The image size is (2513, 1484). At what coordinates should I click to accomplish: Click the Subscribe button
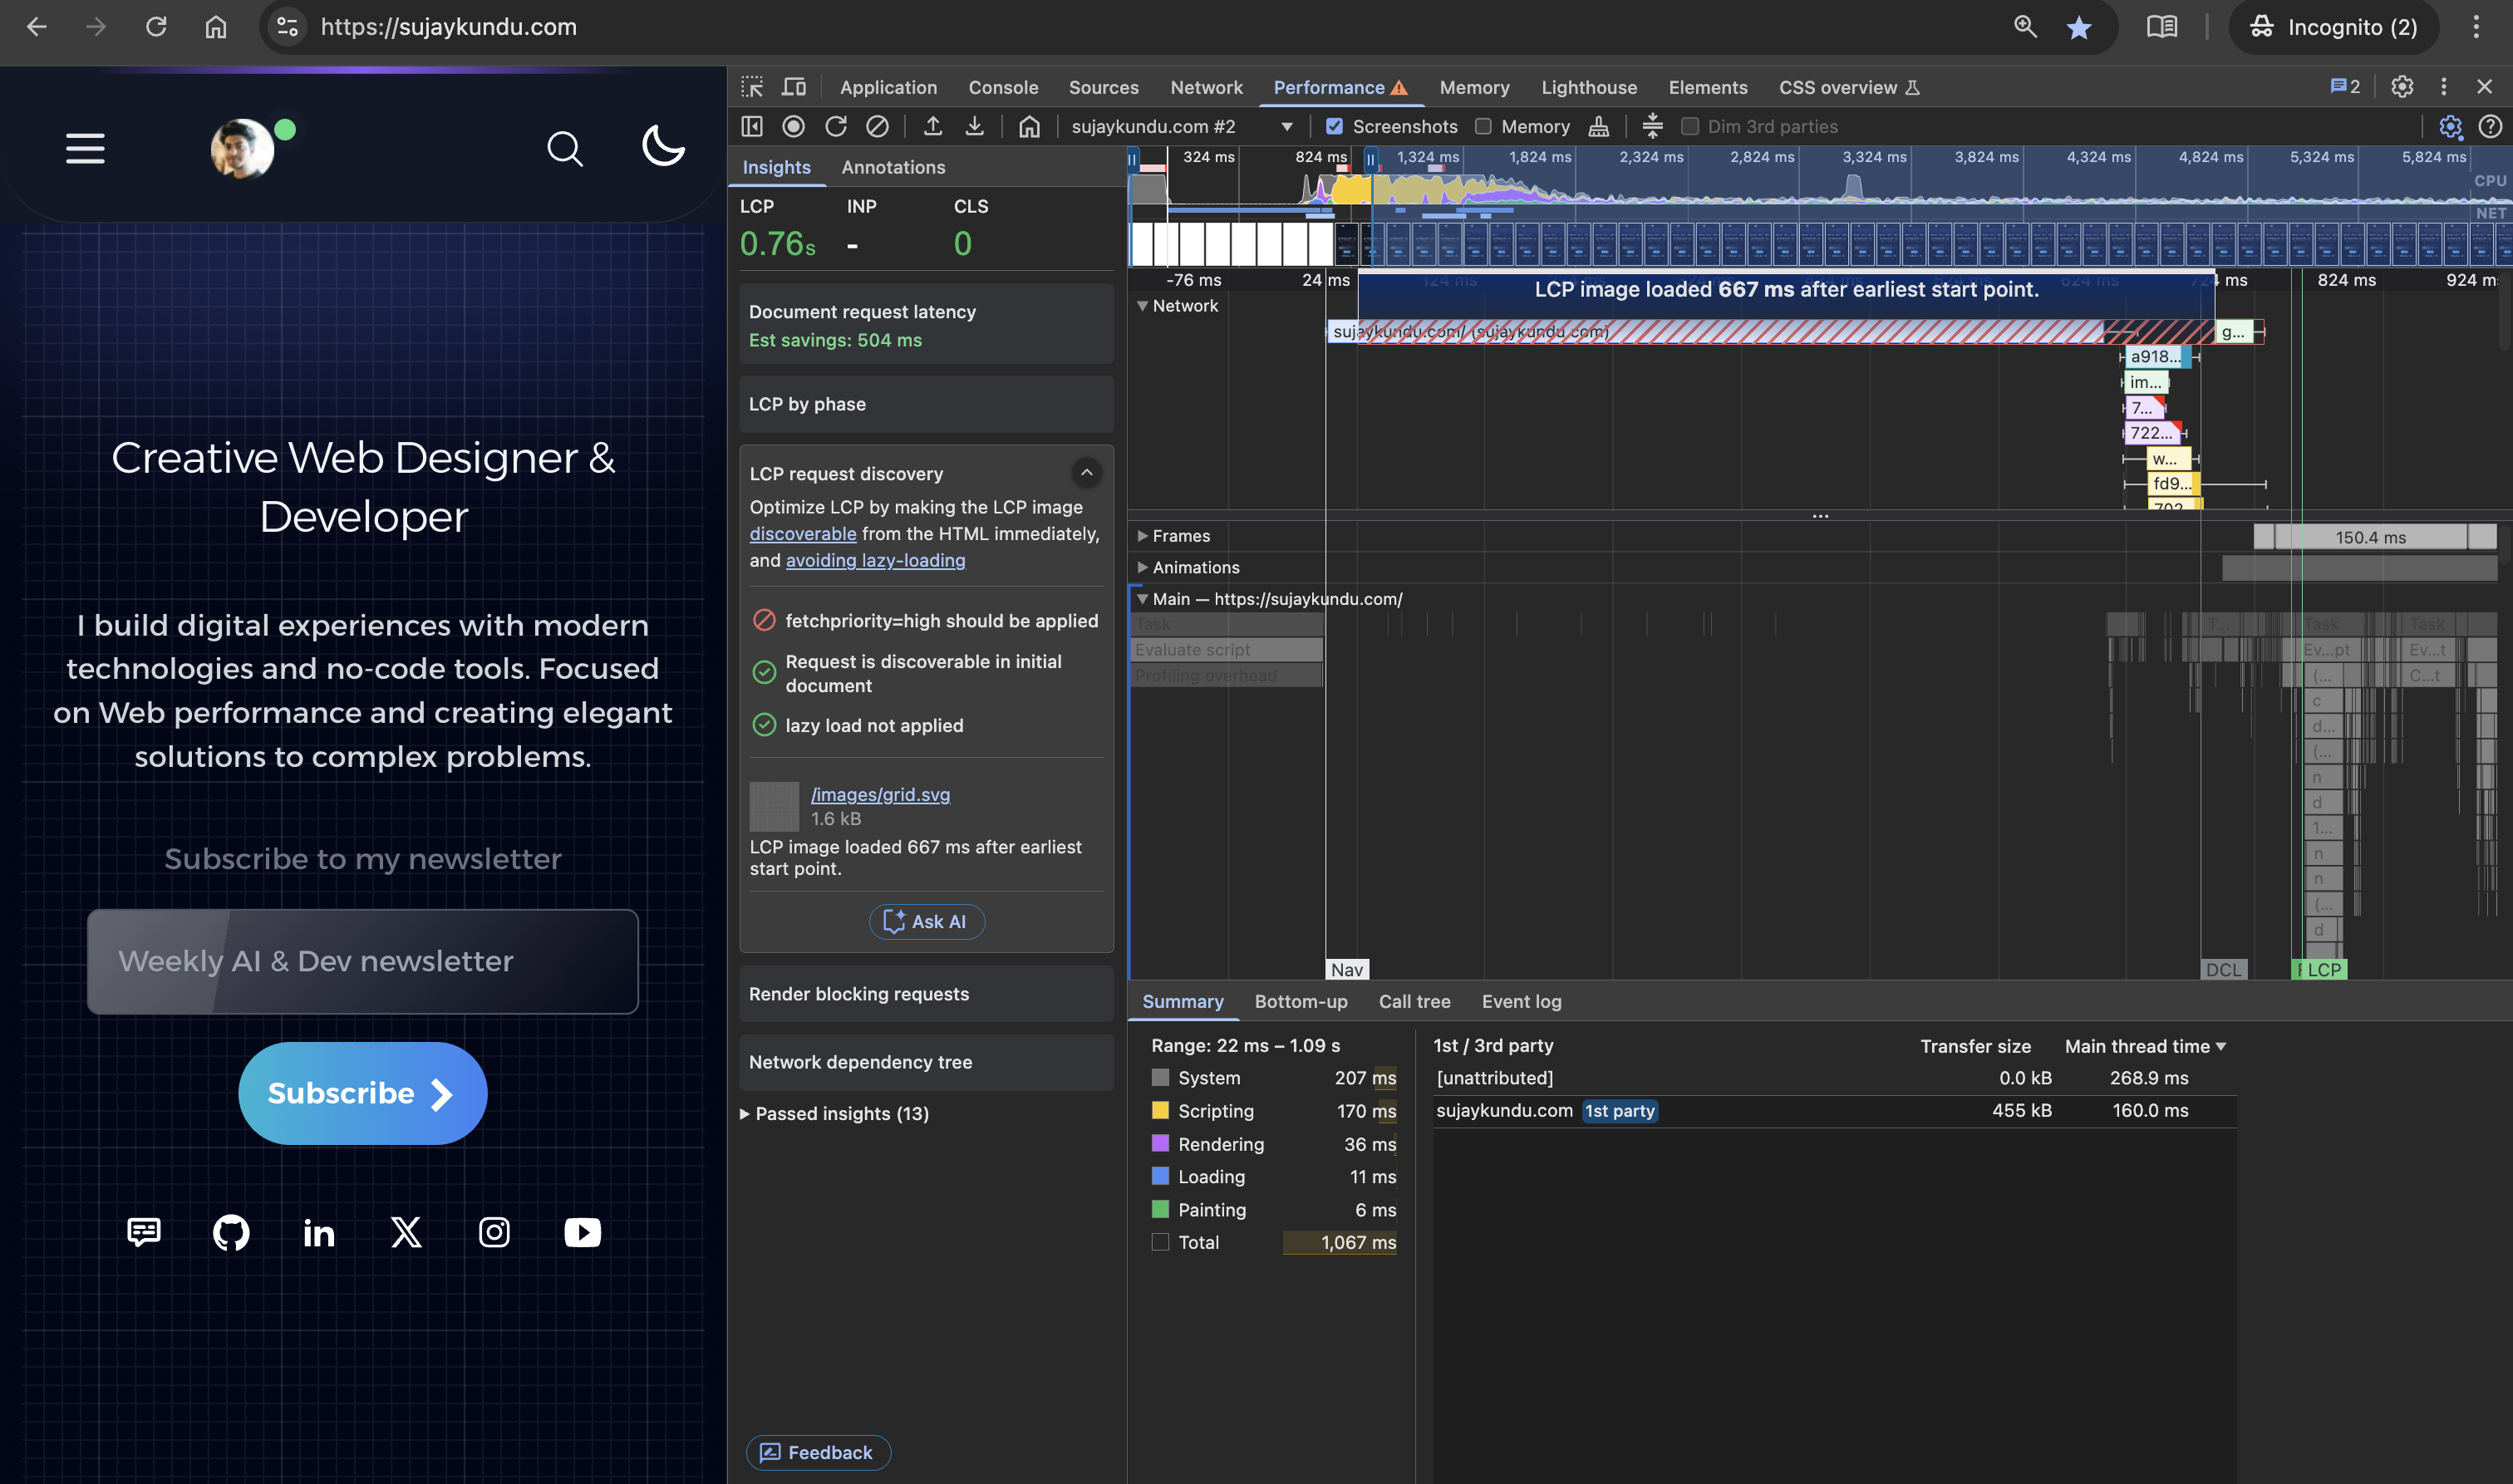coord(362,1093)
